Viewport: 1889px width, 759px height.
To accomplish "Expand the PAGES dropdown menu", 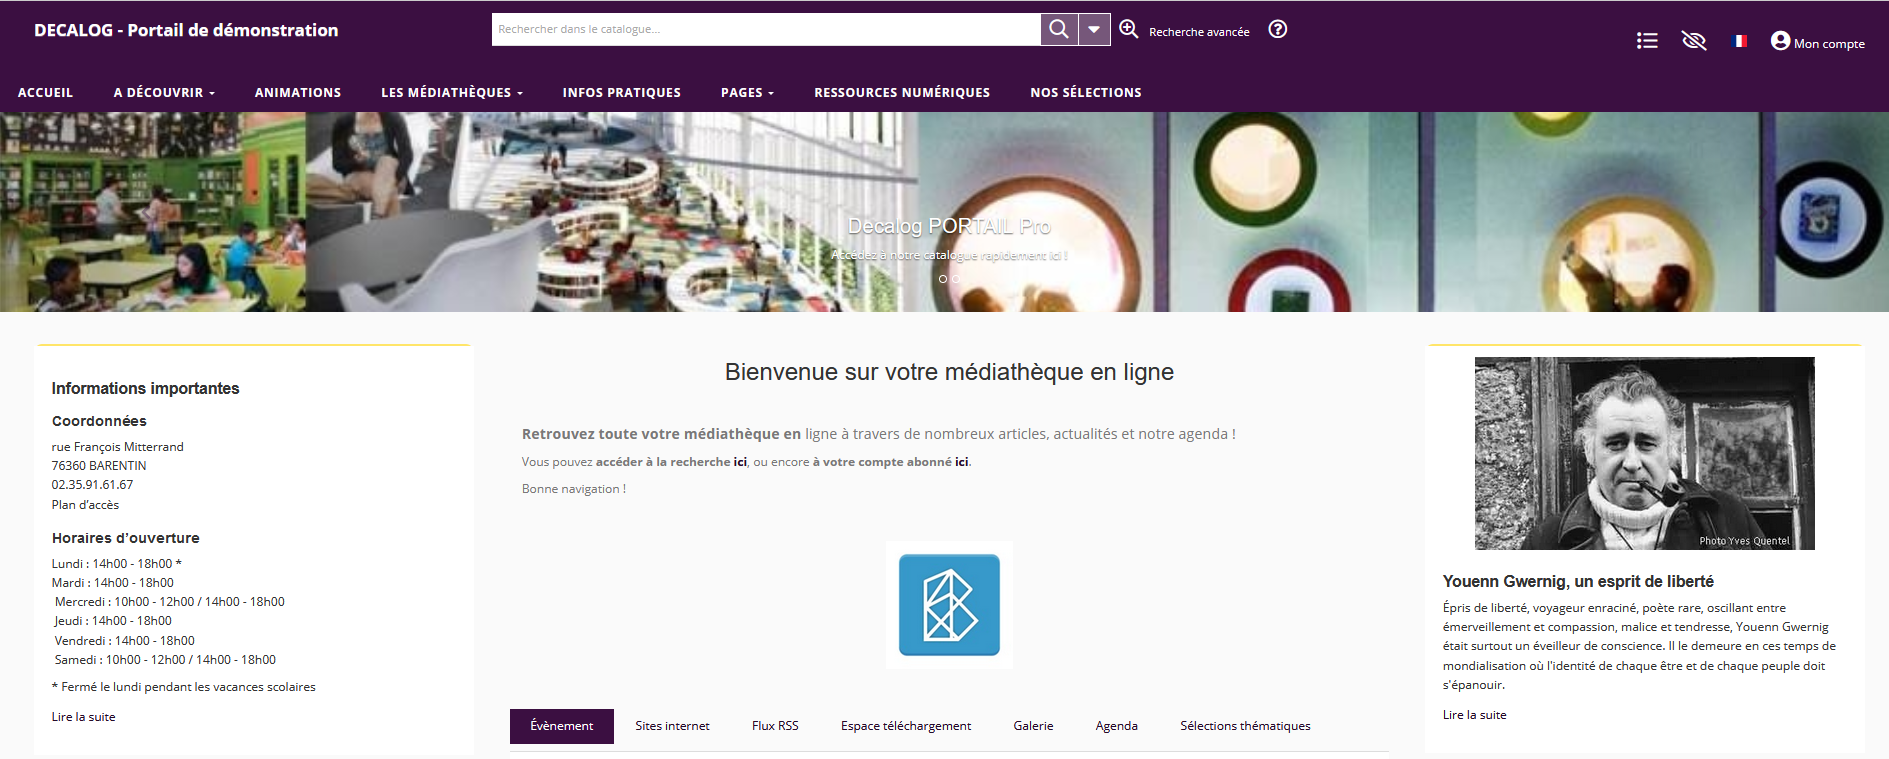I will tap(747, 92).
